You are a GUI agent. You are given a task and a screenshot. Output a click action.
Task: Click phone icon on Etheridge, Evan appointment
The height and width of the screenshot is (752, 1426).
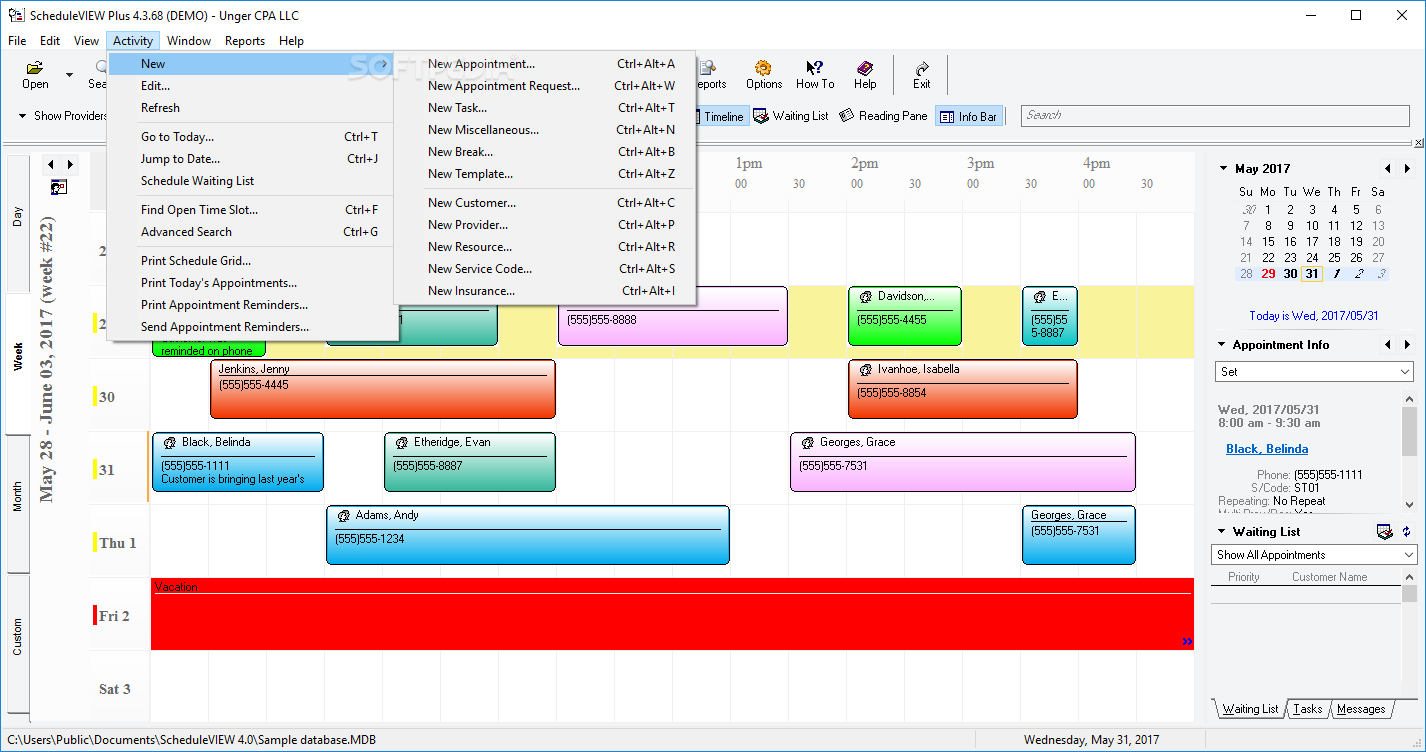pos(401,443)
